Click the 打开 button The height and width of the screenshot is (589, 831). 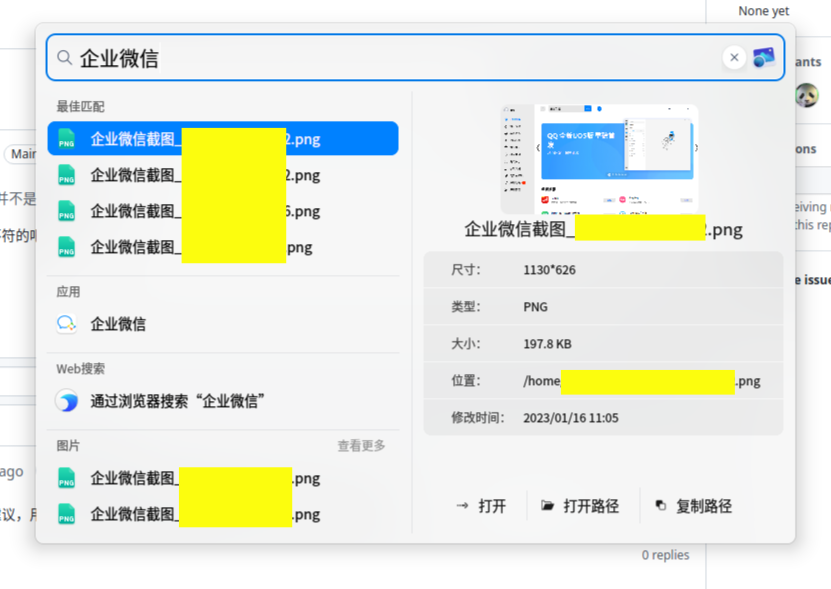[x=481, y=506]
